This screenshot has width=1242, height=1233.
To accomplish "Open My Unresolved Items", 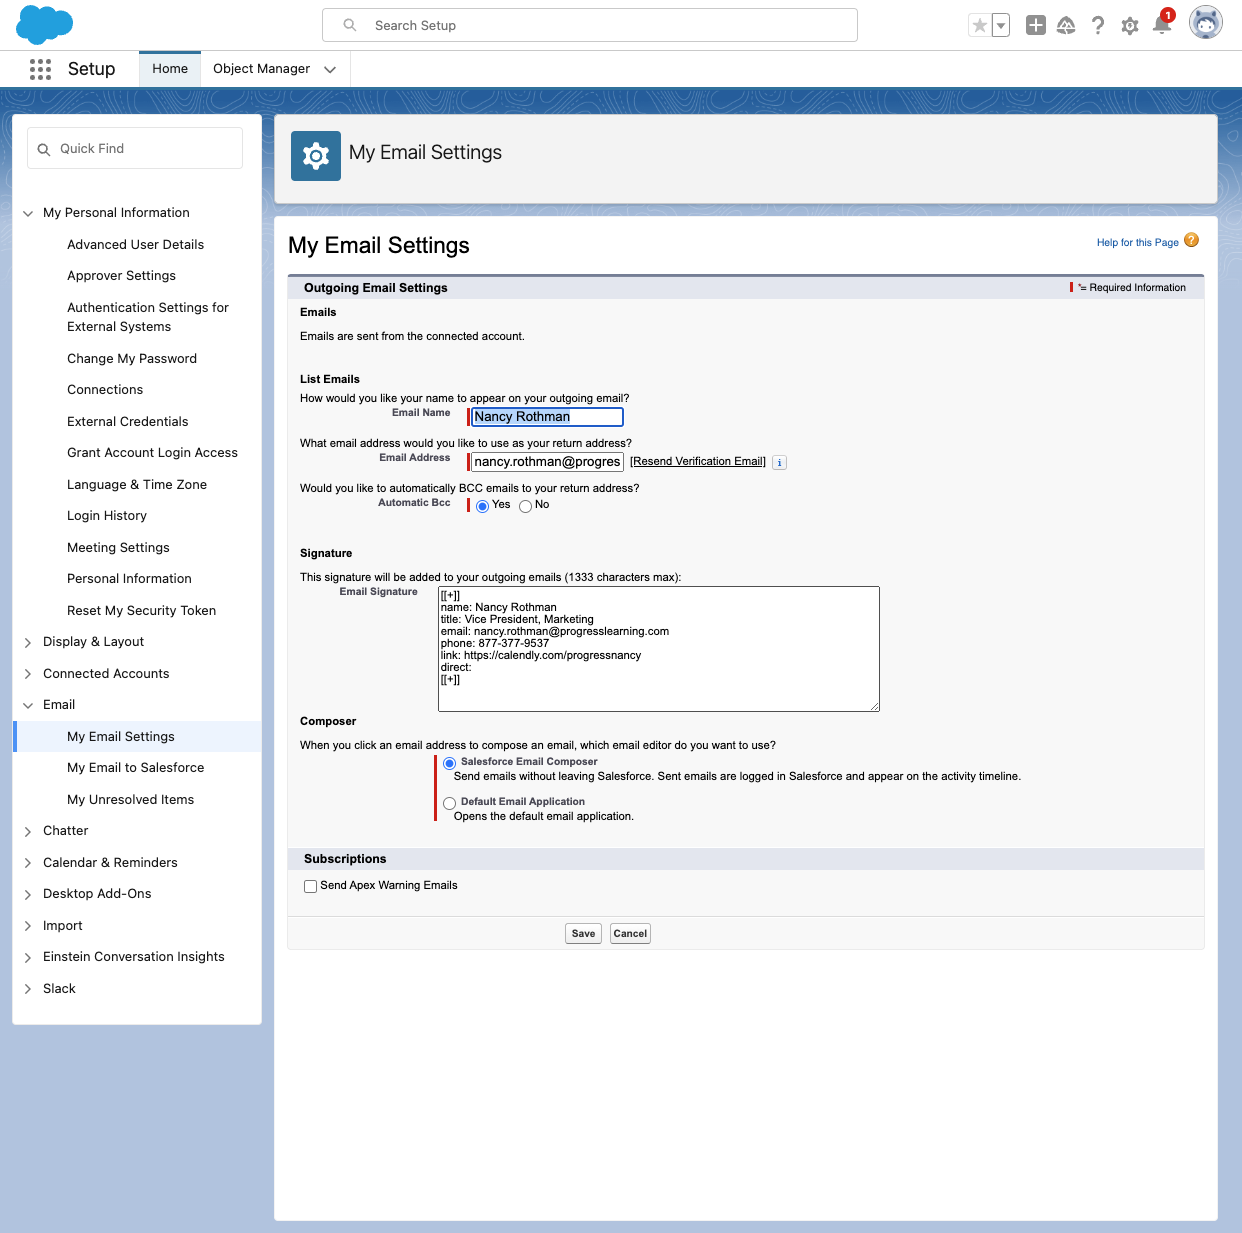I will coord(130,799).
